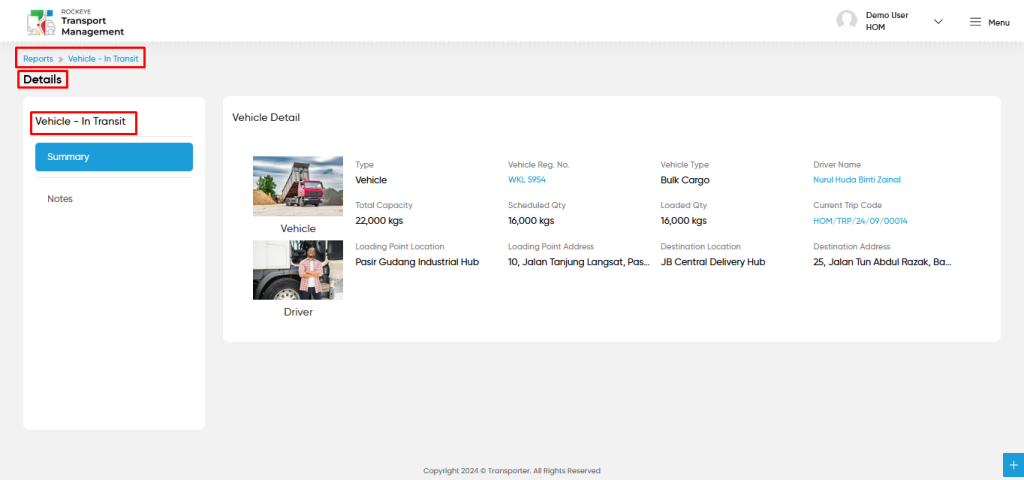
Task: Click the dump truck vehicle thumbnail
Action: [298, 186]
